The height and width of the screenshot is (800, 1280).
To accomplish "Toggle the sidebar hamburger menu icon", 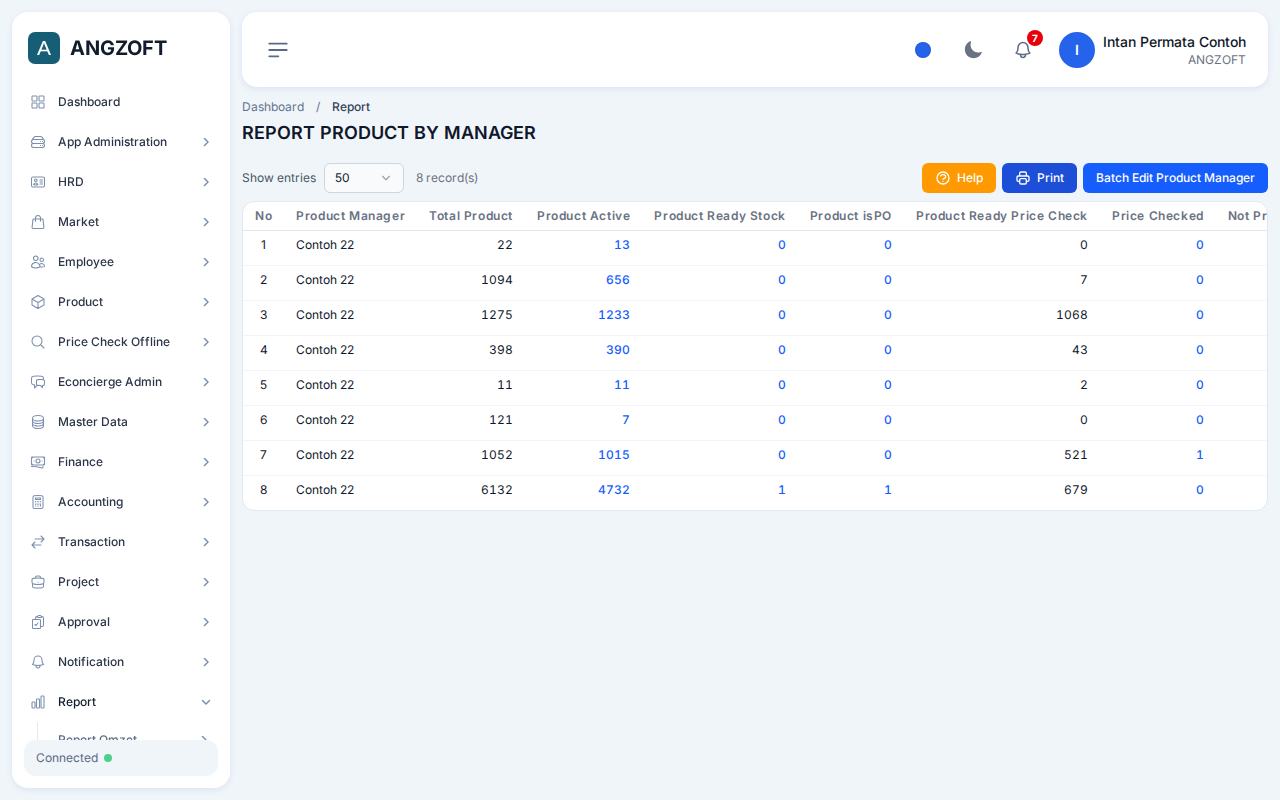I will [278, 50].
